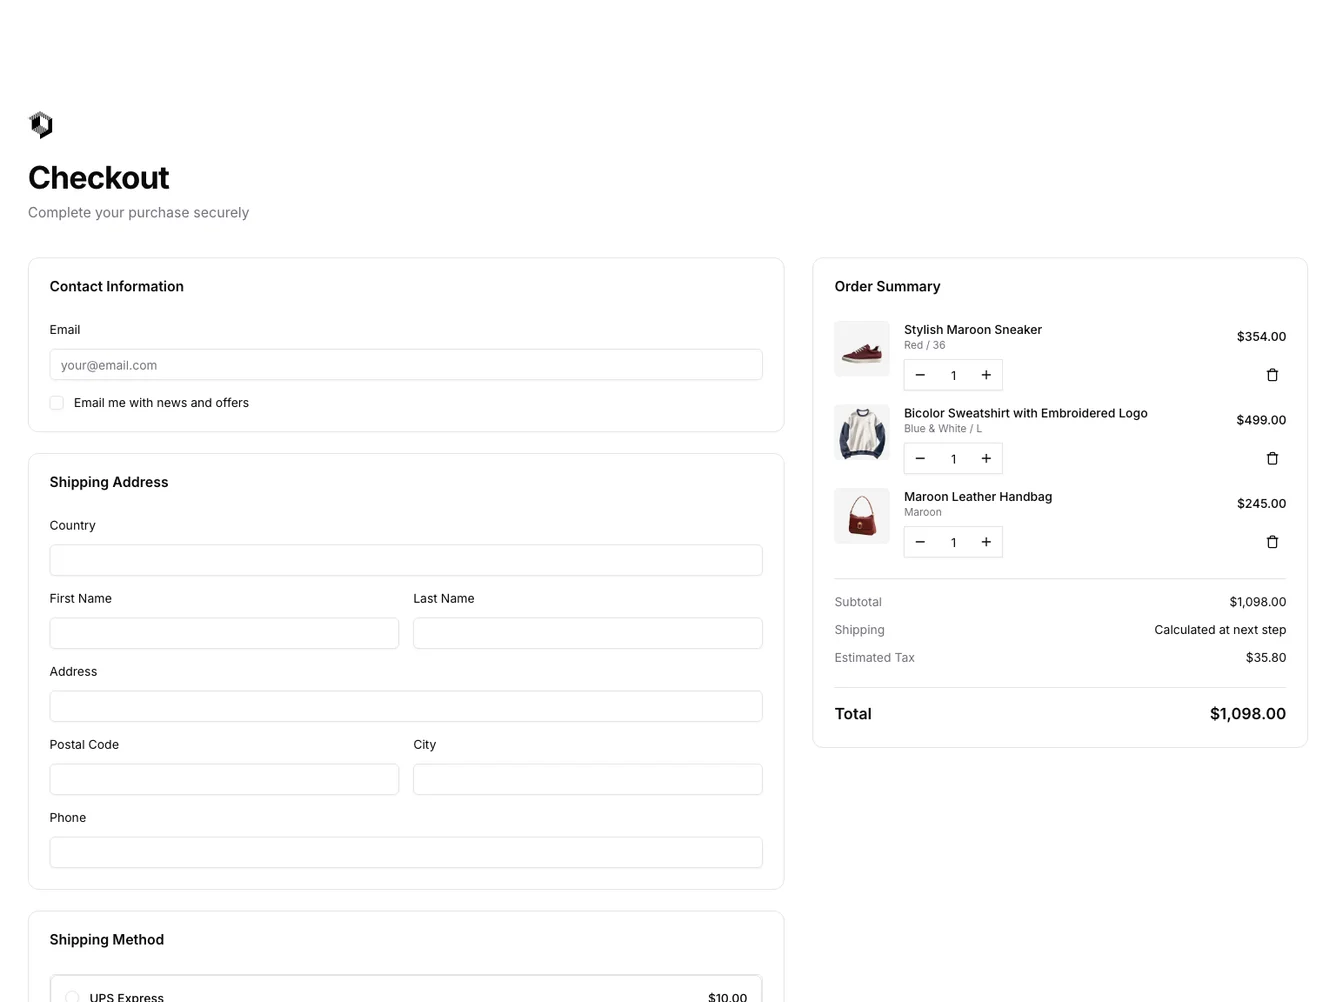Increase quantity of Stylish Maroon Sneaker
The height and width of the screenshot is (1002, 1336).
(986, 375)
